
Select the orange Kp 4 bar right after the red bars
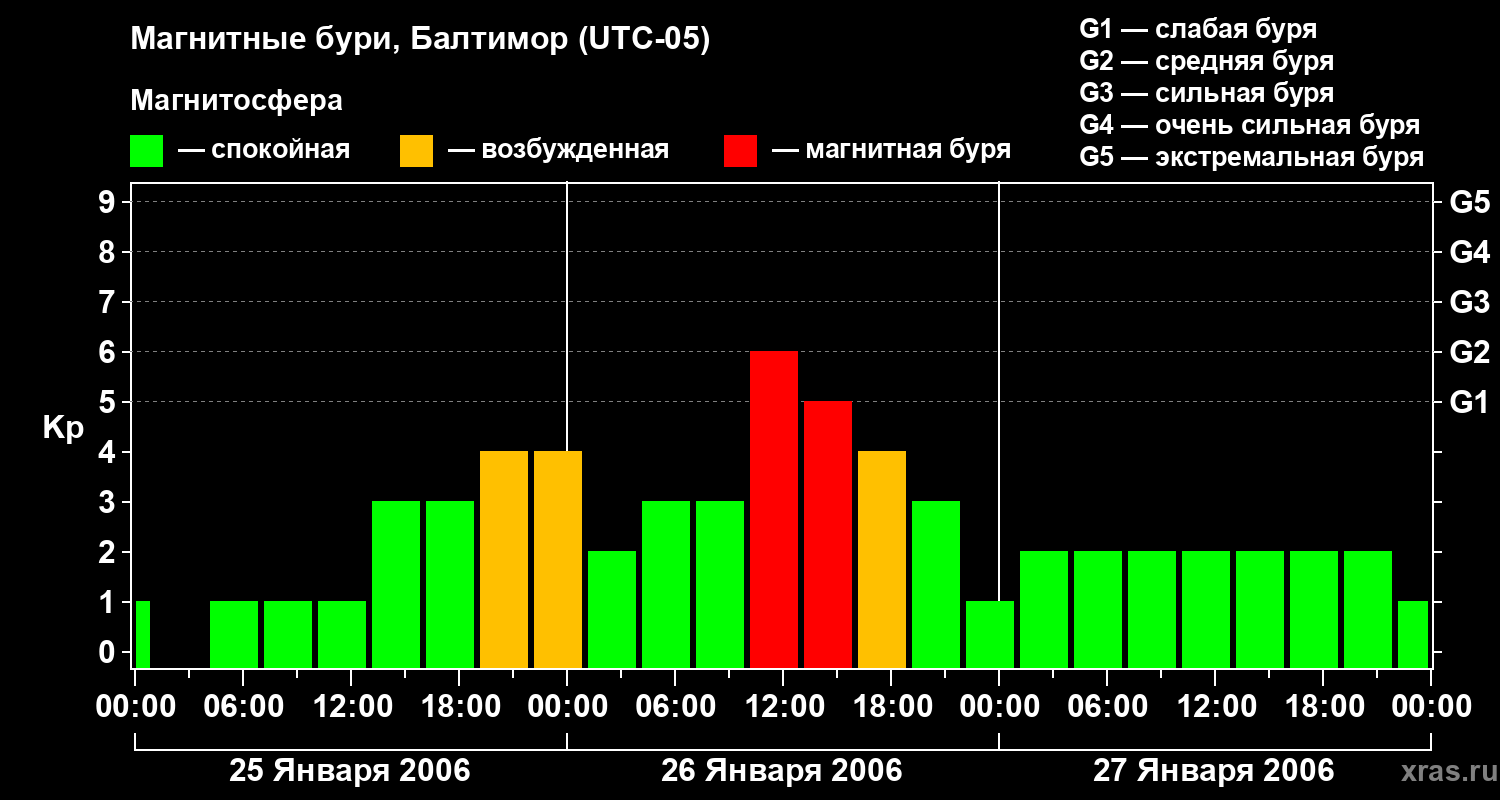(x=882, y=560)
